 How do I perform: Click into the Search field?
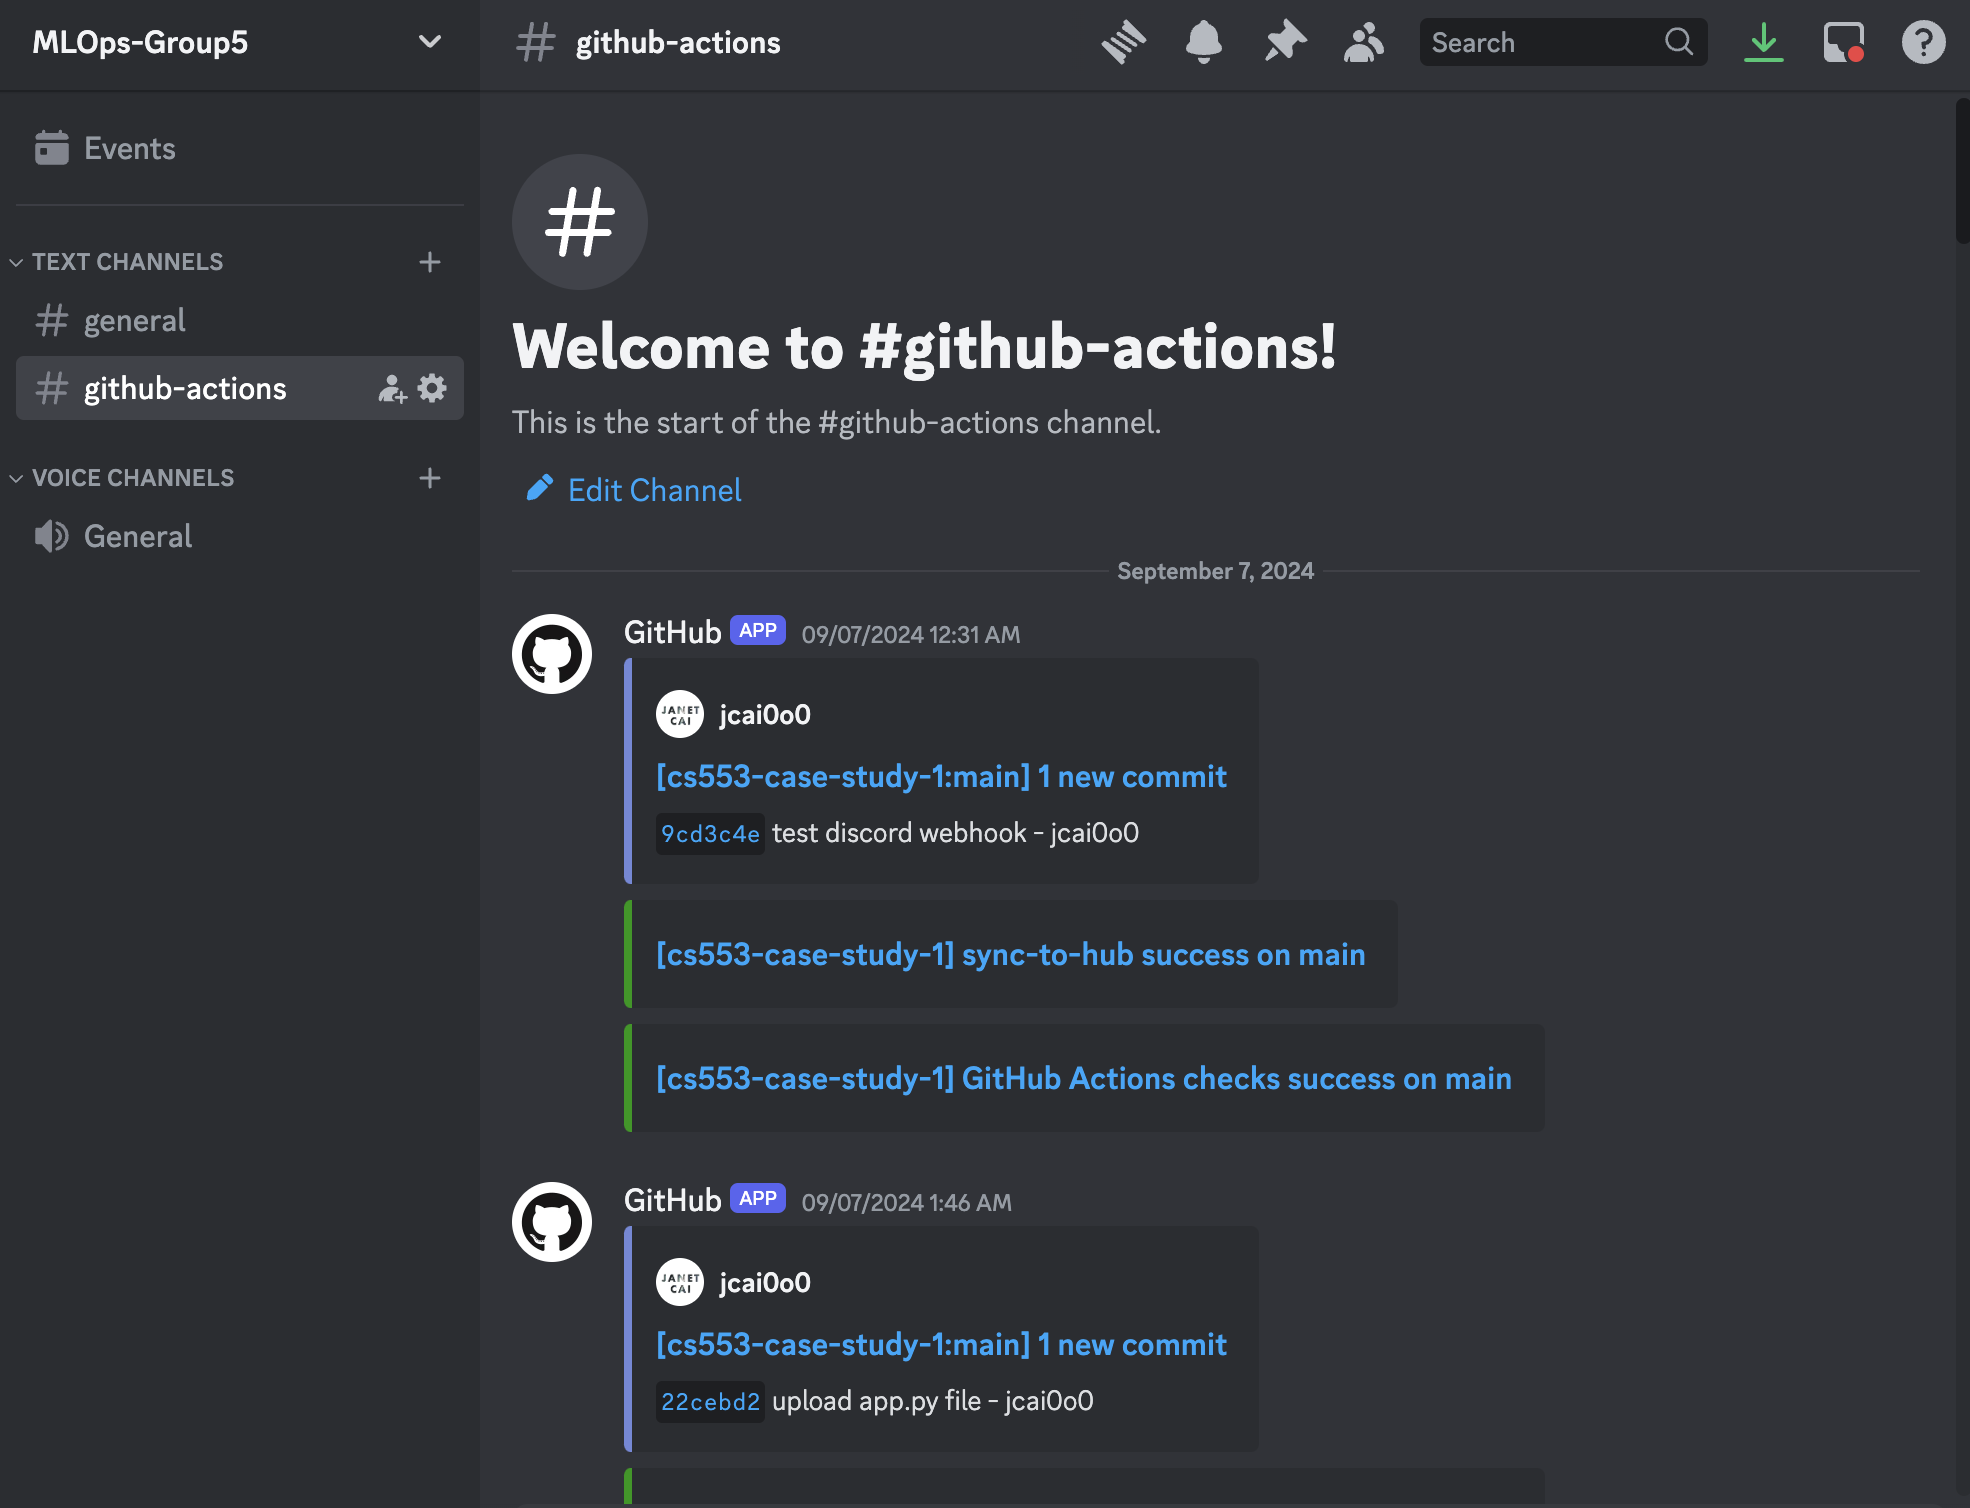(1540, 42)
